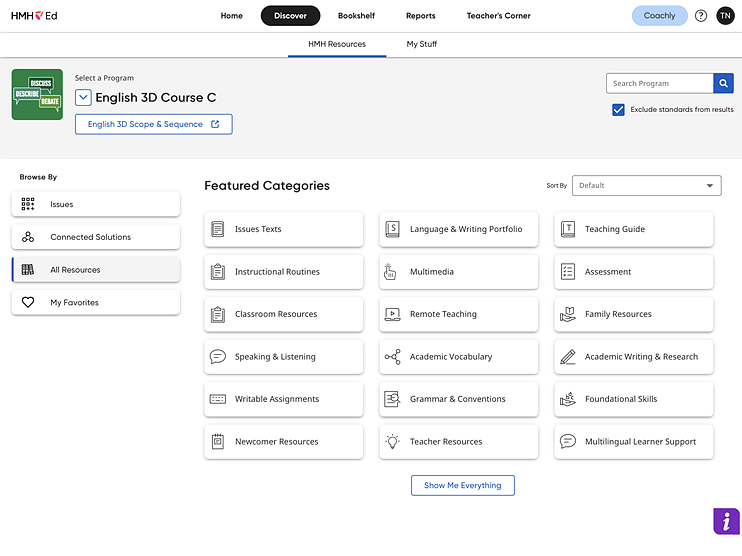
Task: Click the Speaking & Listening speech bubble icon
Action: pyautogui.click(x=218, y=356)
